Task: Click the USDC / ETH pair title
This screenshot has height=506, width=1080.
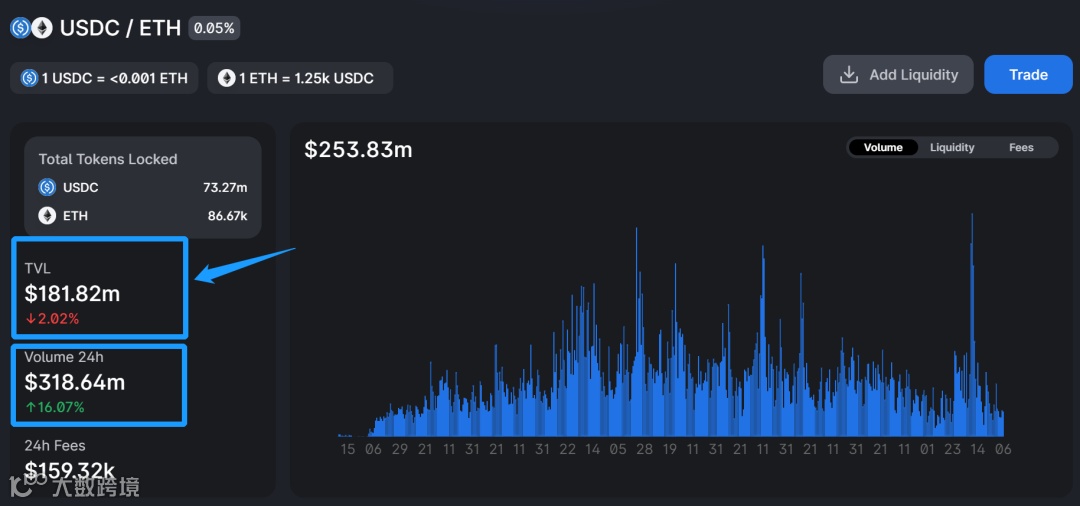Action: coord(121,28)
